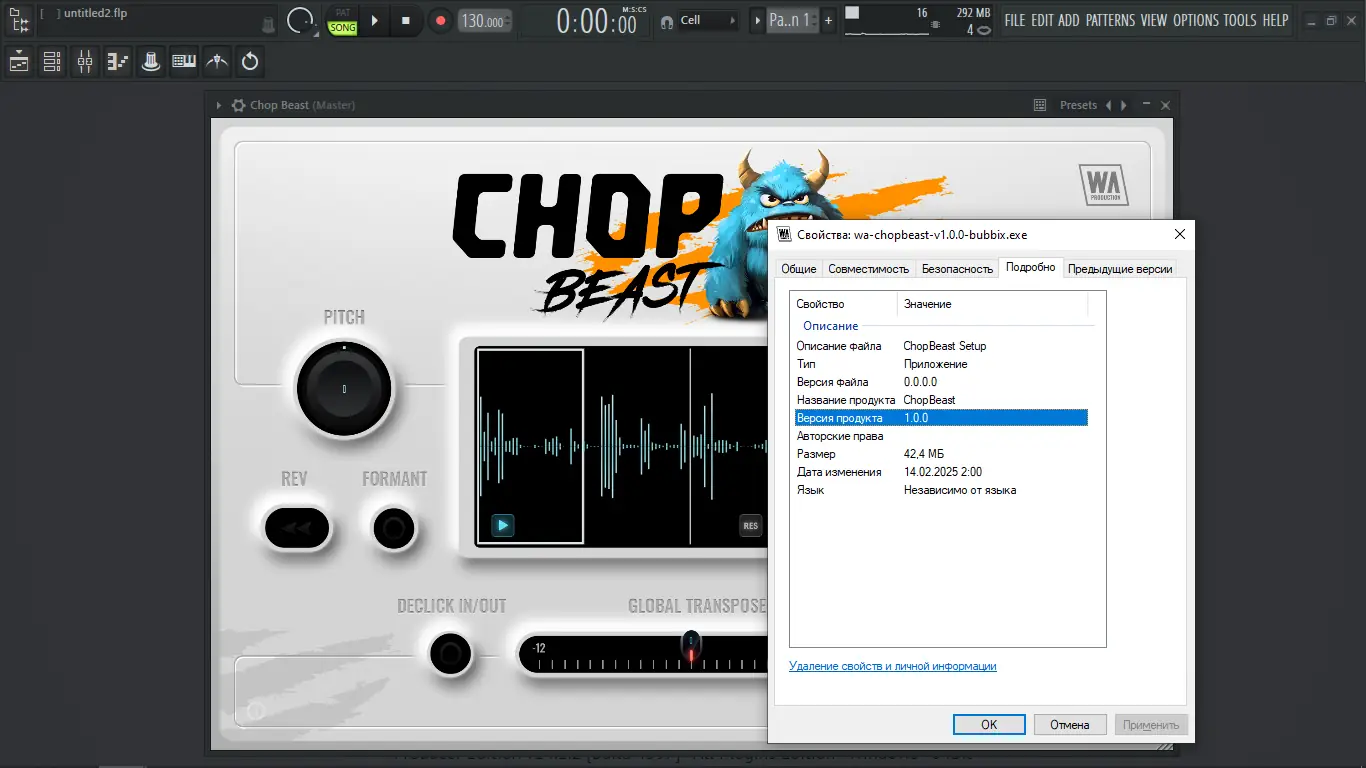Image resolution: width=1366 pixels, height=768 pixels.
Task: Click the Chop Beast plugin grid icon
Action: (1040, 105)
